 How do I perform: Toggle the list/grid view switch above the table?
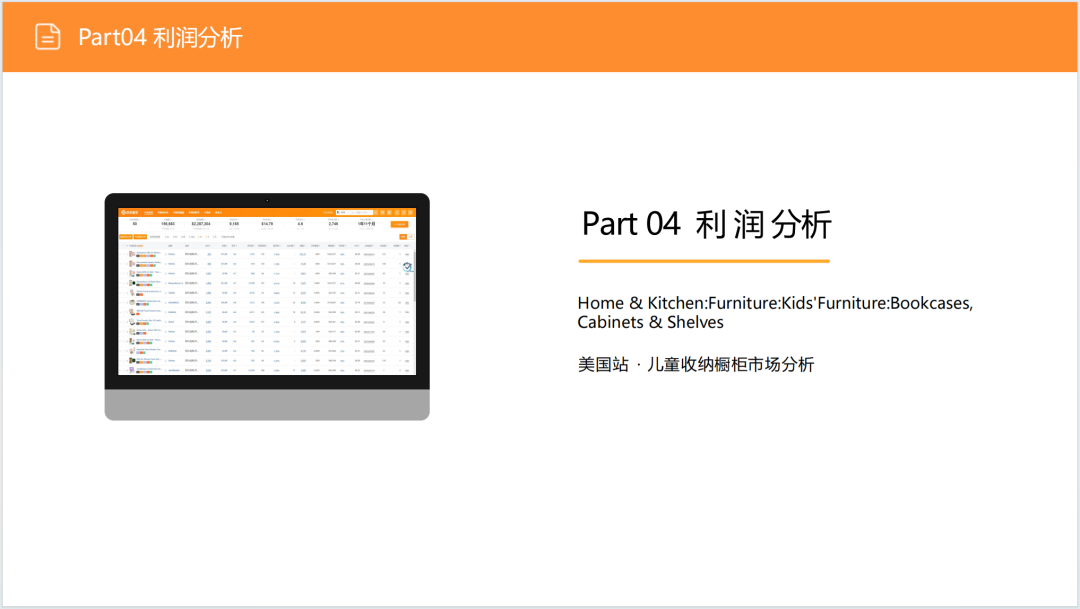click(403, 236)
